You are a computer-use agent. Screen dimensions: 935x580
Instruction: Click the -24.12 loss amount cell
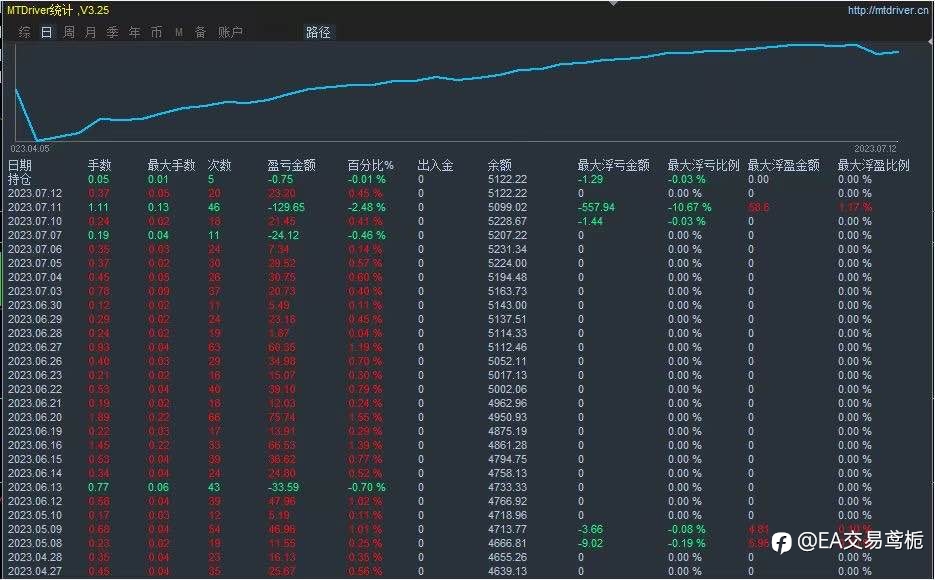pyautogui.click(x=283, y=235)
